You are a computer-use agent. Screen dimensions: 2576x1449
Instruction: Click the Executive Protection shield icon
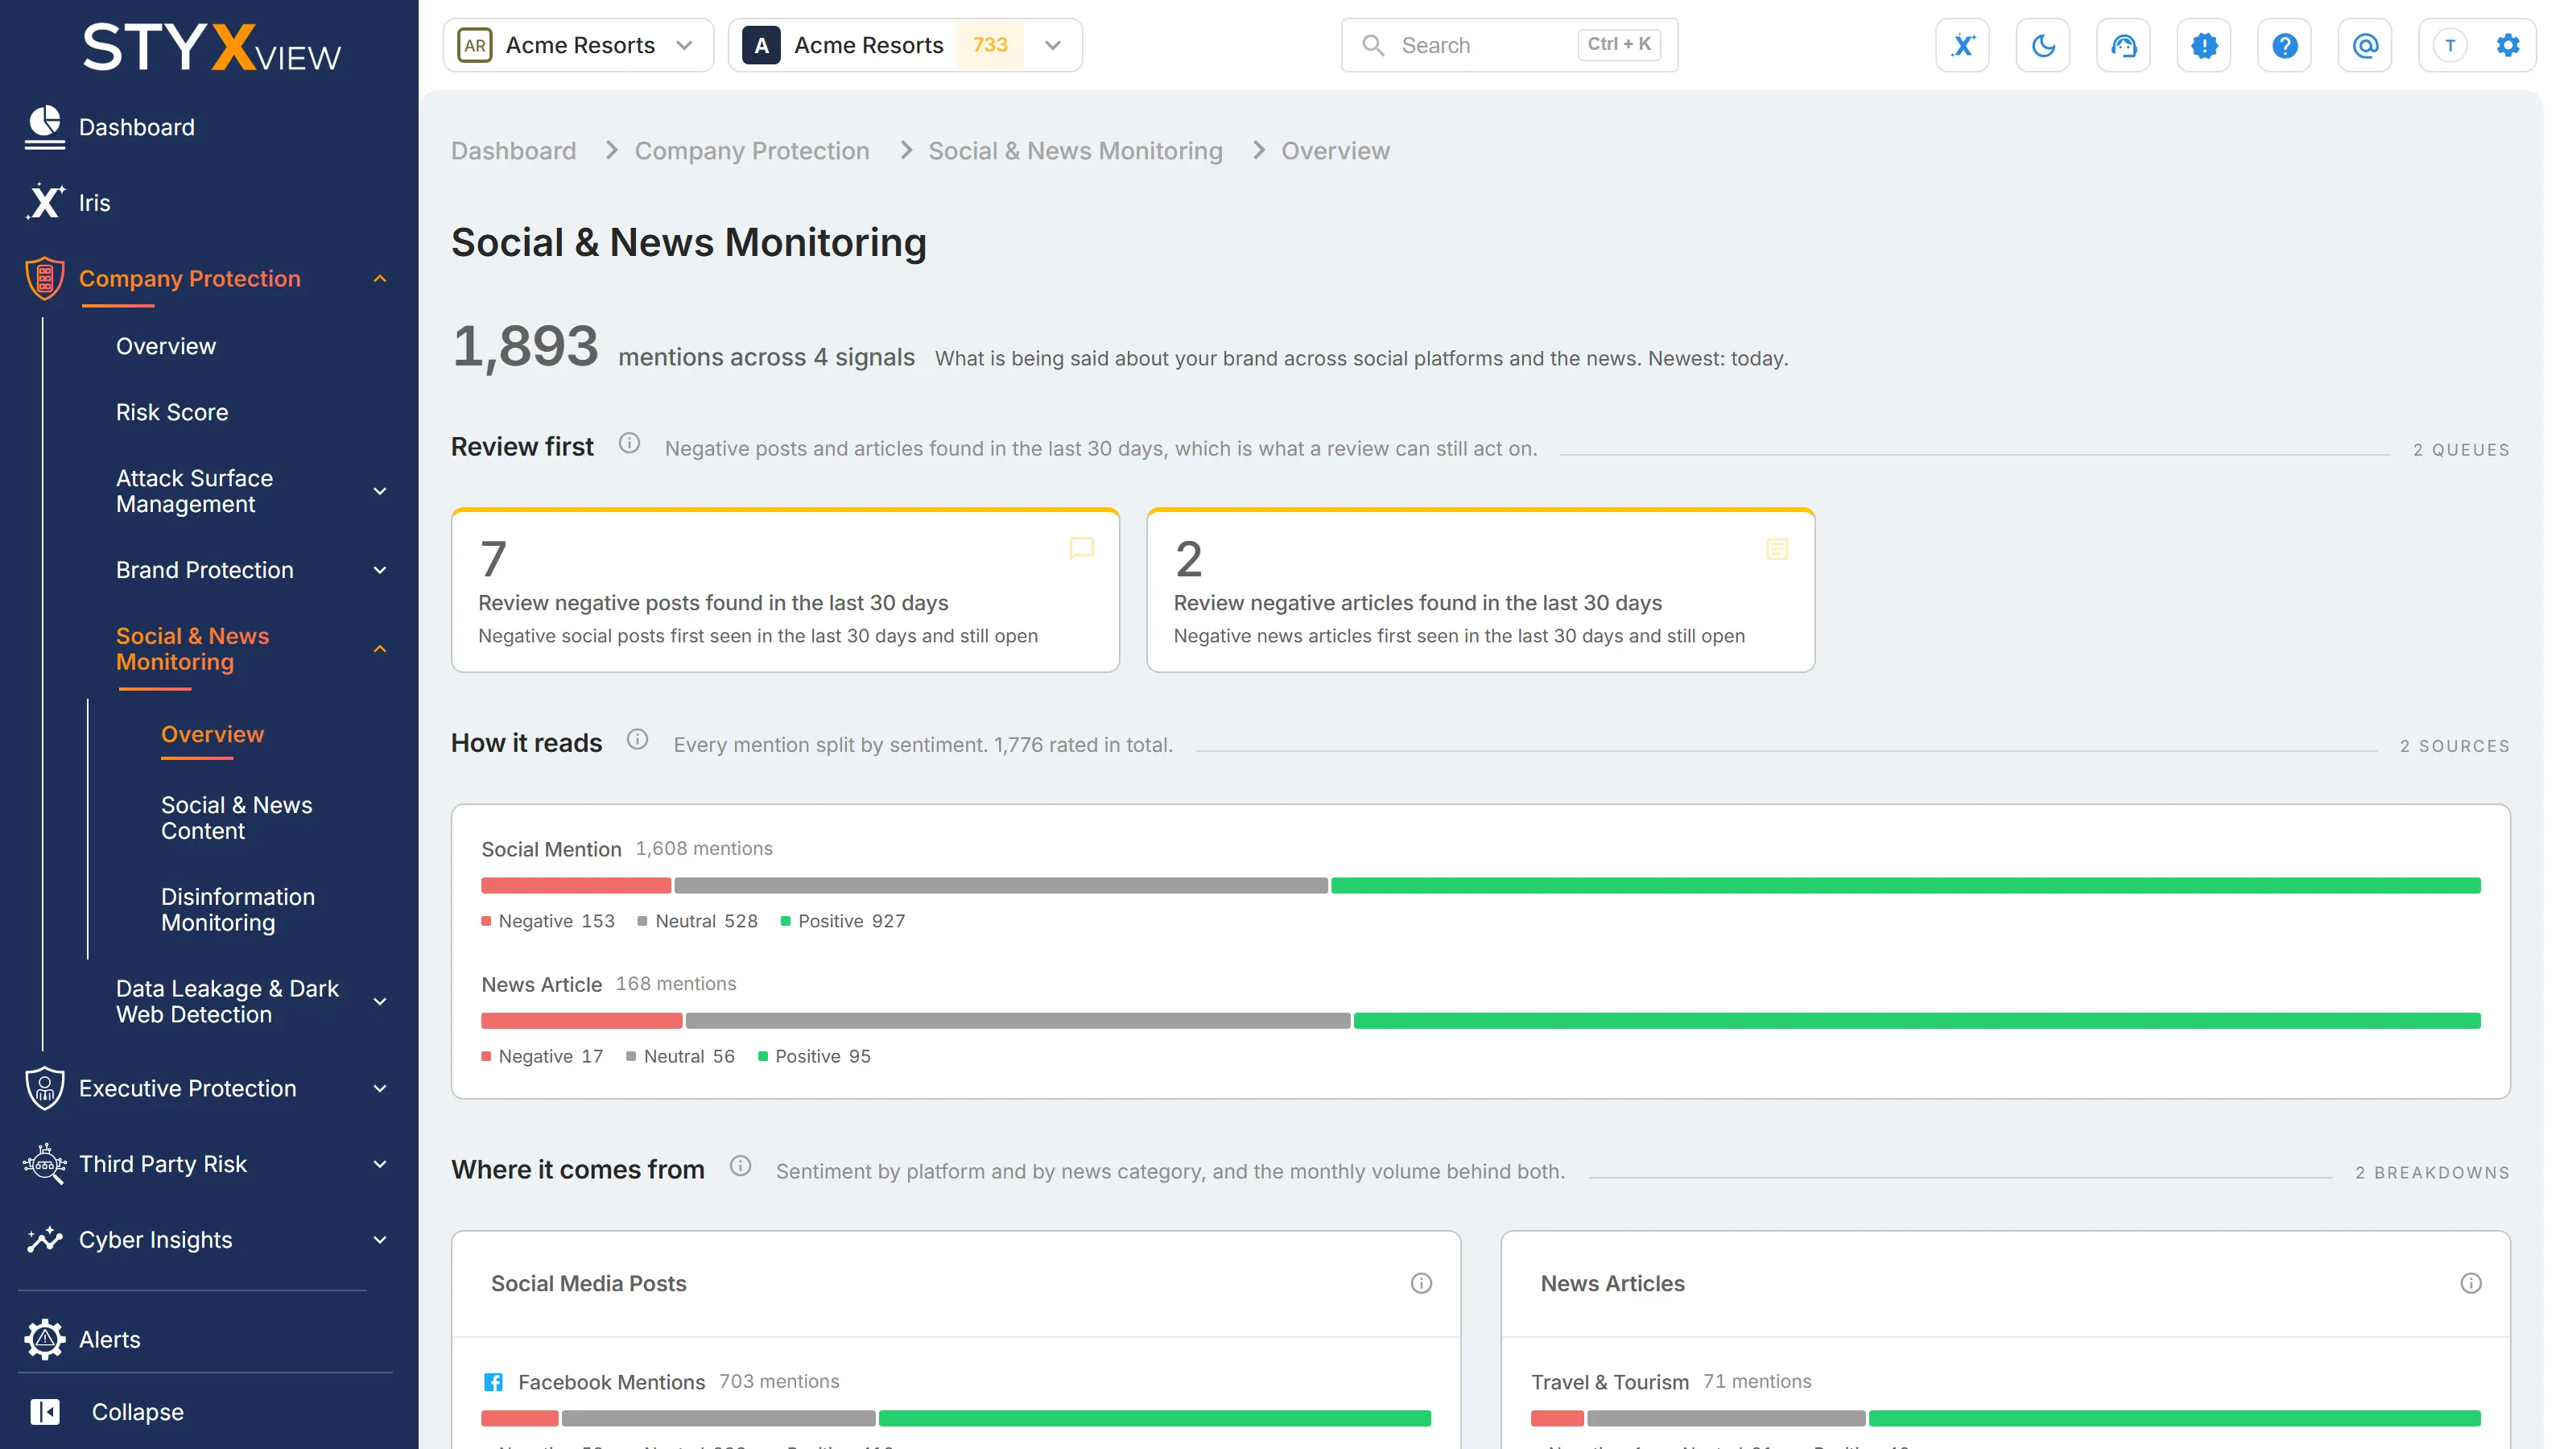45,1088
